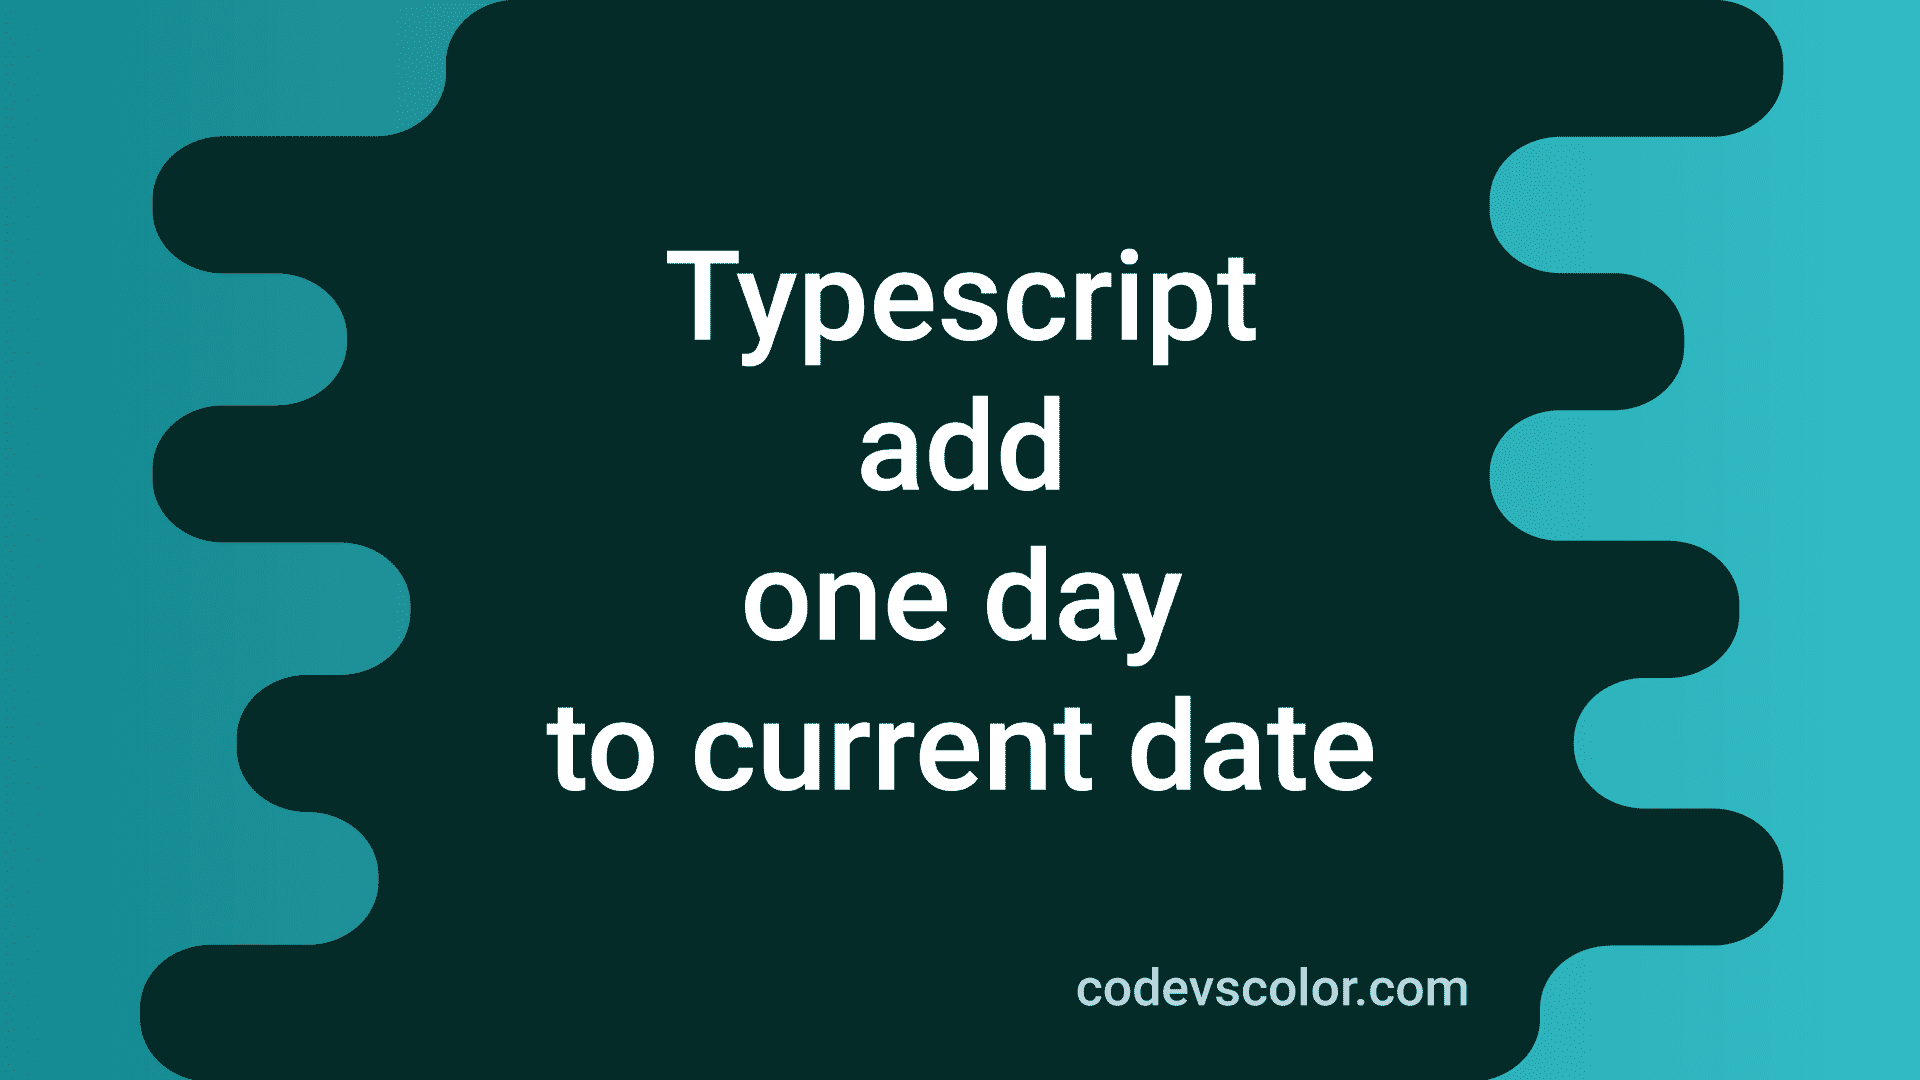Click the teal background area
The height and width of the screenshot is (1080, 1920).
(132, 527)
